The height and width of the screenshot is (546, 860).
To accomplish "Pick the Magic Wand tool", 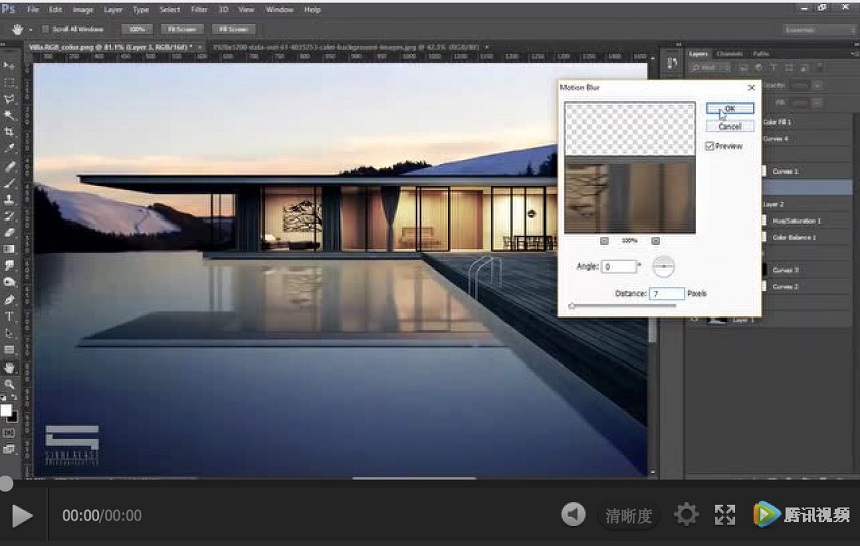I will coord(10,115).
